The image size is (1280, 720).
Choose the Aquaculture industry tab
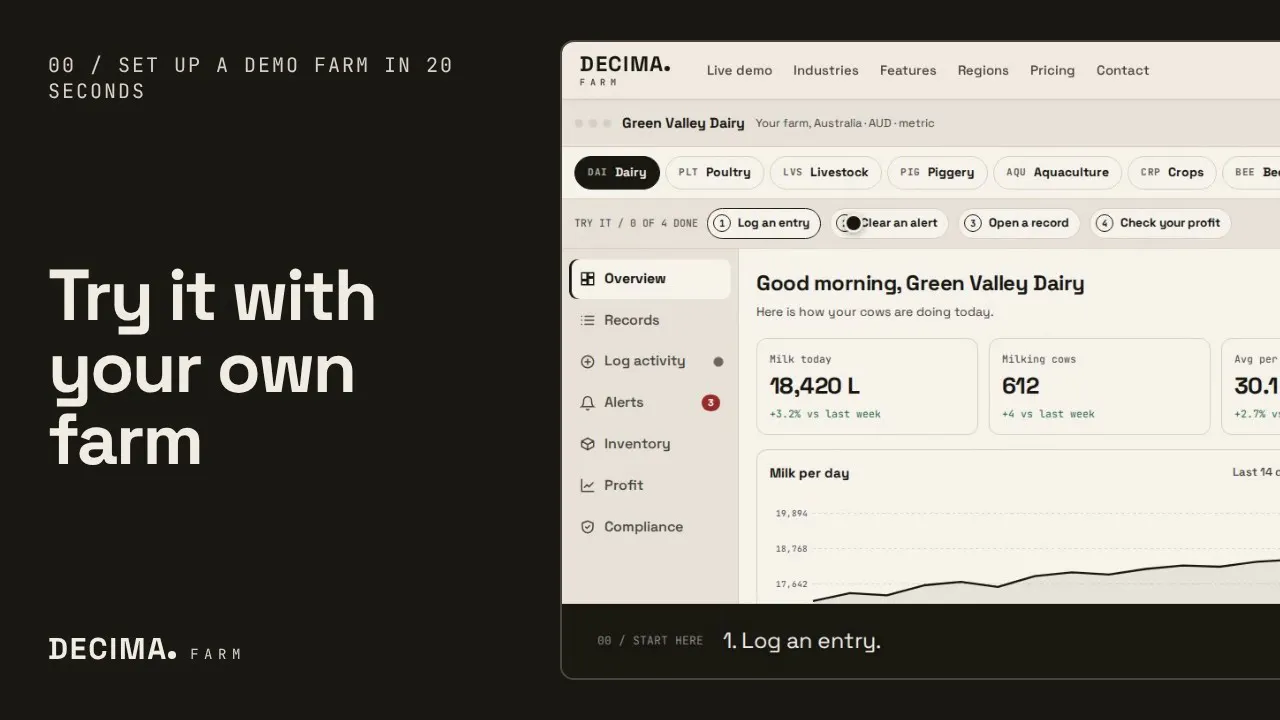click(1057, 172)
